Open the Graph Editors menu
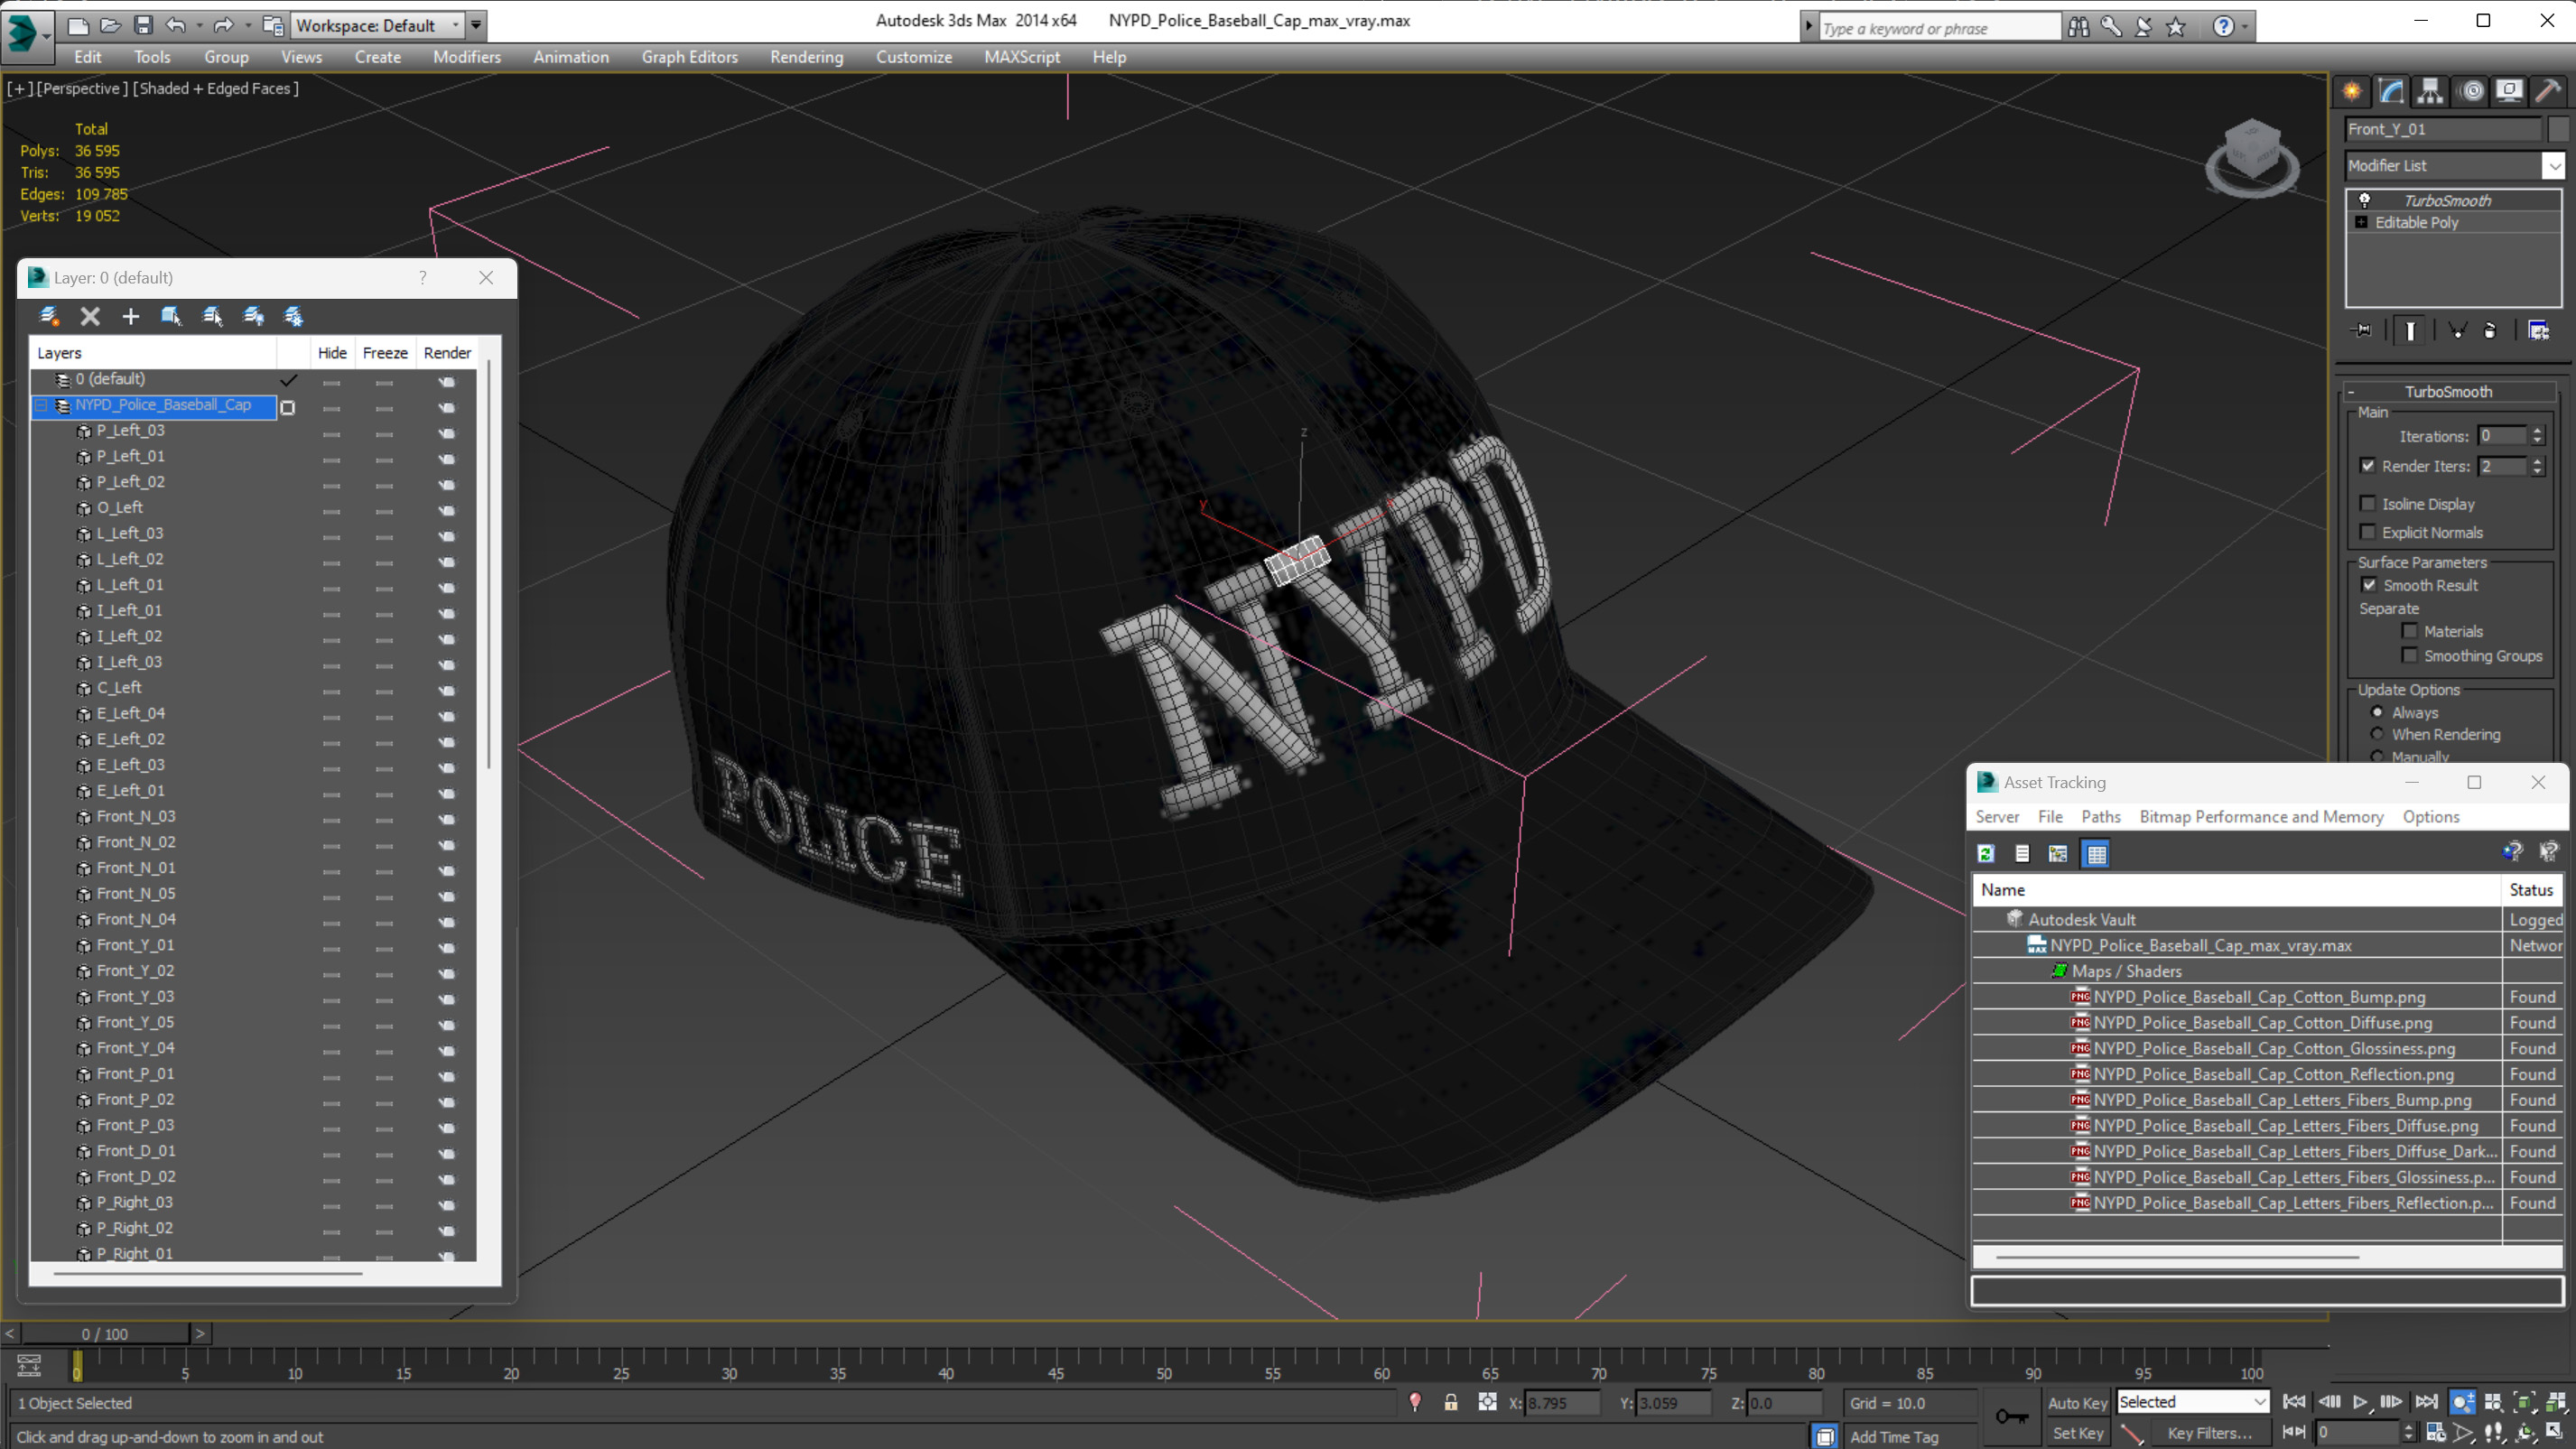 point(690,57)
